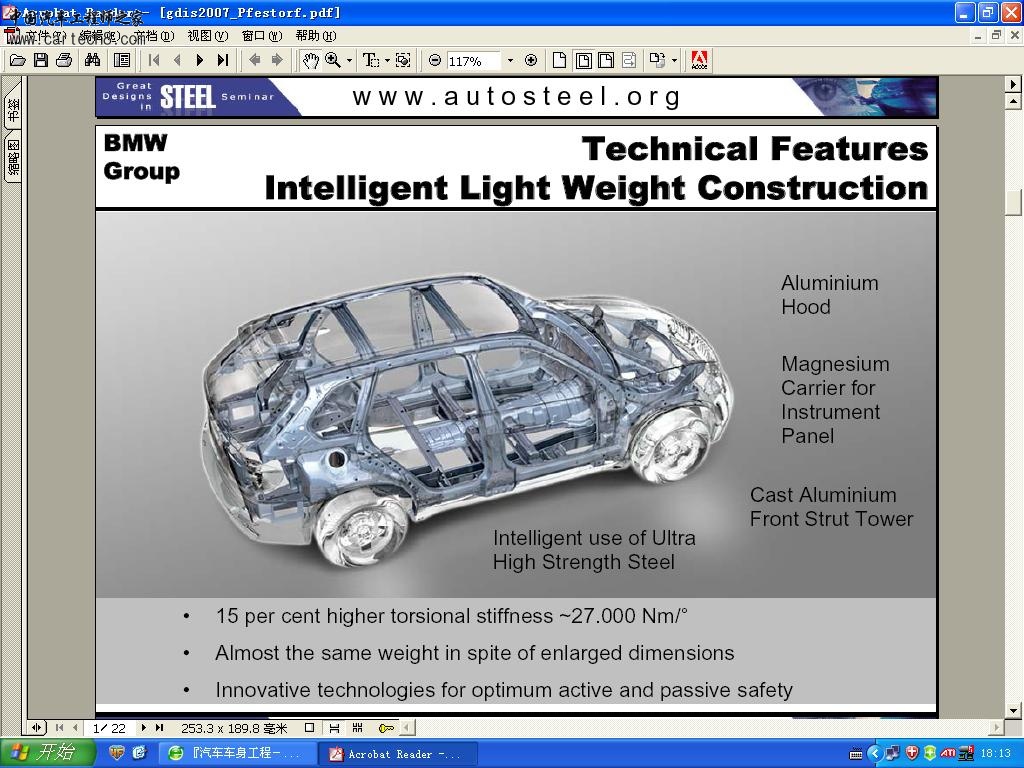Expand the text select tool dropdown arrow
This screenshot has height=768, width=1024.
[x=387, y=61]
